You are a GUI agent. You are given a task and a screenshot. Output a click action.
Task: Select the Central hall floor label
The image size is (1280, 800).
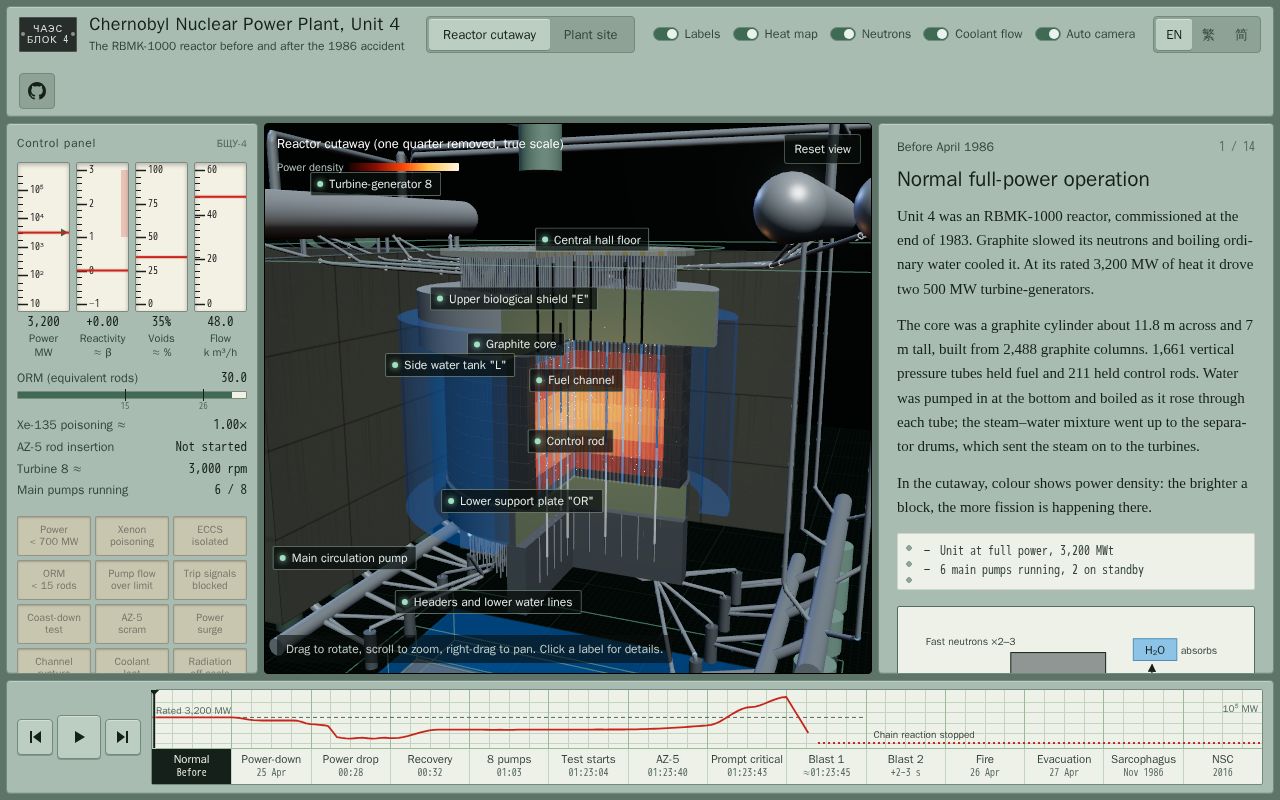[592, 240]
